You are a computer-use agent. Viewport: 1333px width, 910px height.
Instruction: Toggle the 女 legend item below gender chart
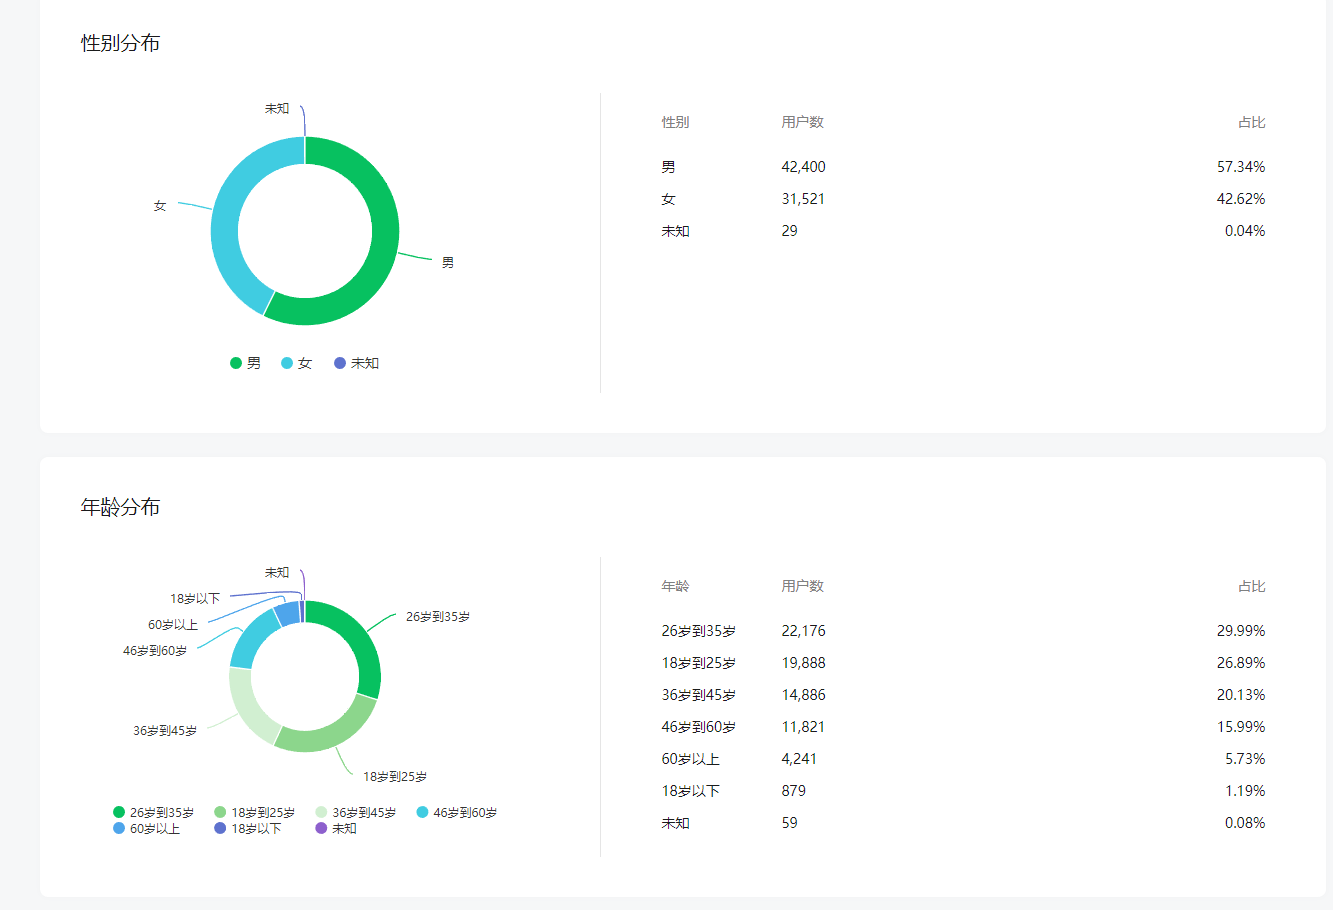297,363
